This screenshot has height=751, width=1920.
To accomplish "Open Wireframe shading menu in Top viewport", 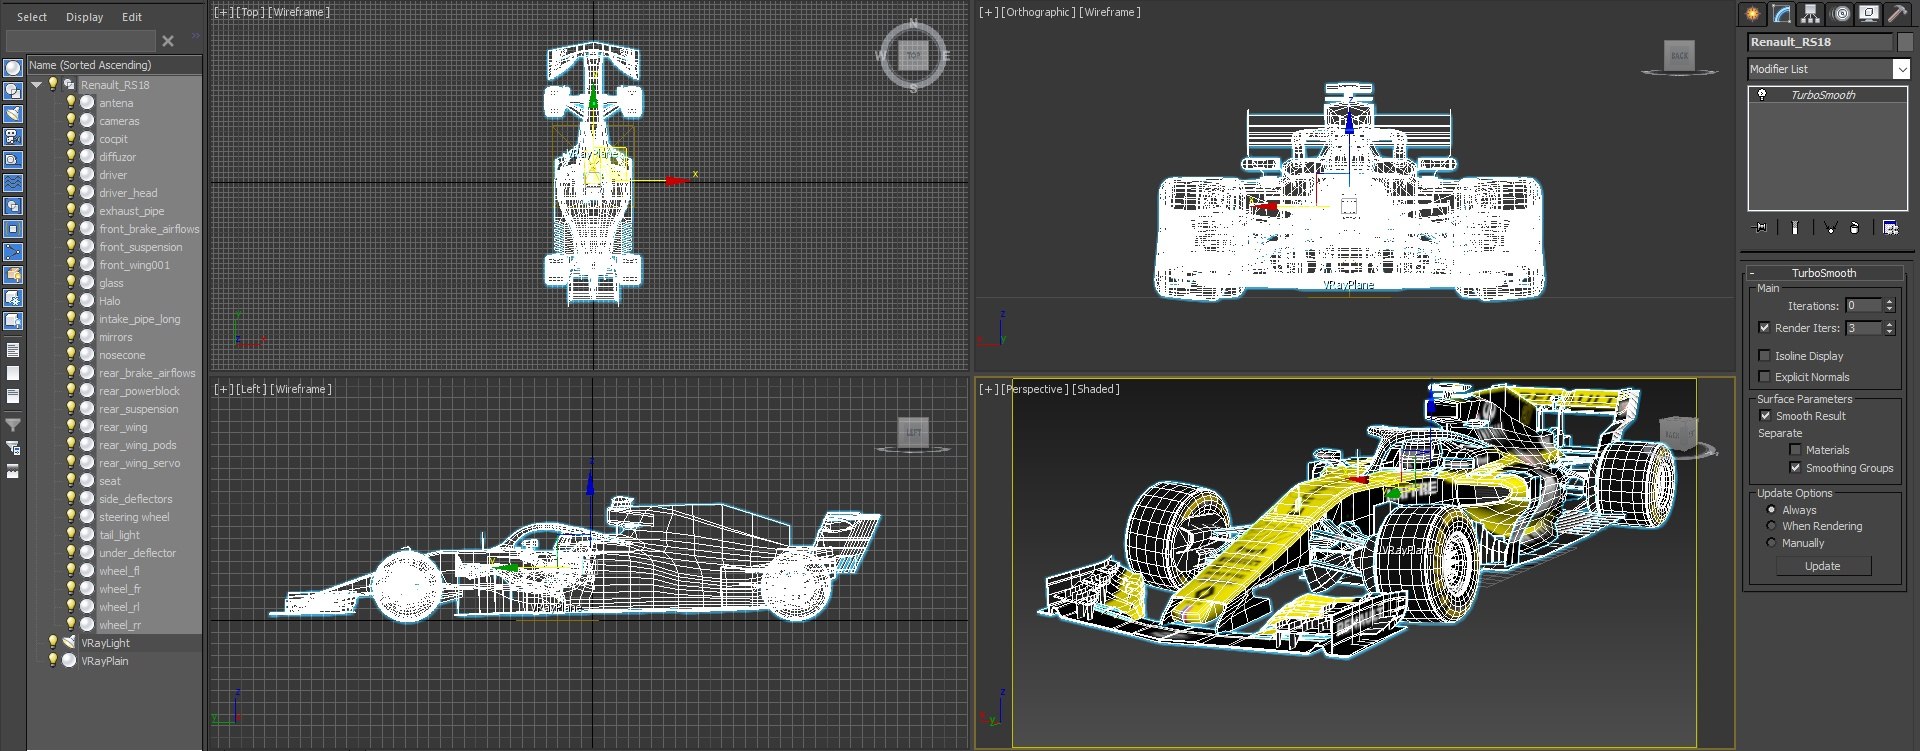I will pyautogui.click(x=298, y=12).
